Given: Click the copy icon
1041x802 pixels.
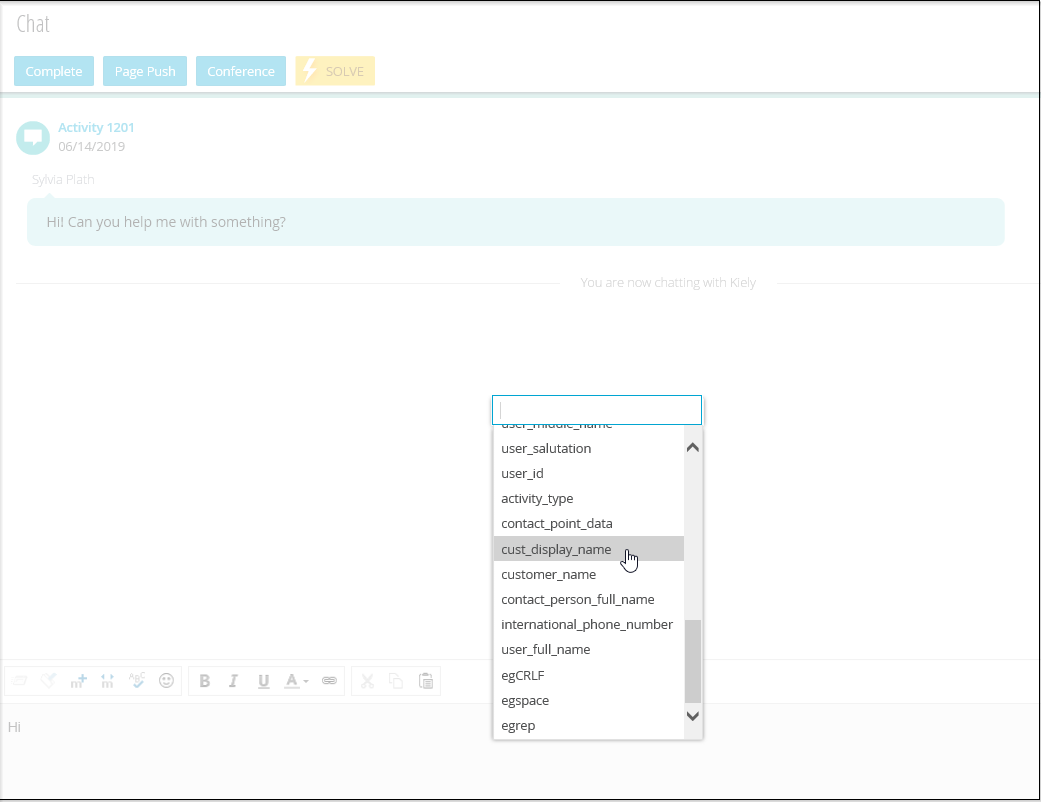Looking at the screenshot, I should [x=396, y=681].
